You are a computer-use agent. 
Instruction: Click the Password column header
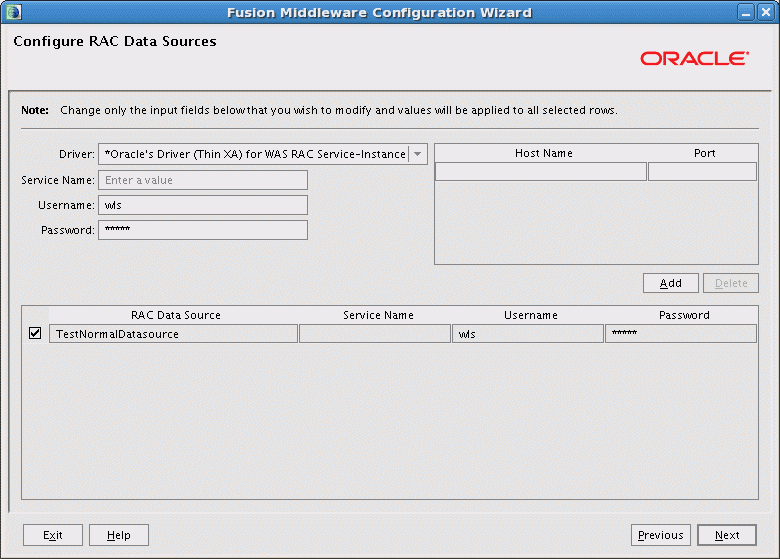[684, 315]
